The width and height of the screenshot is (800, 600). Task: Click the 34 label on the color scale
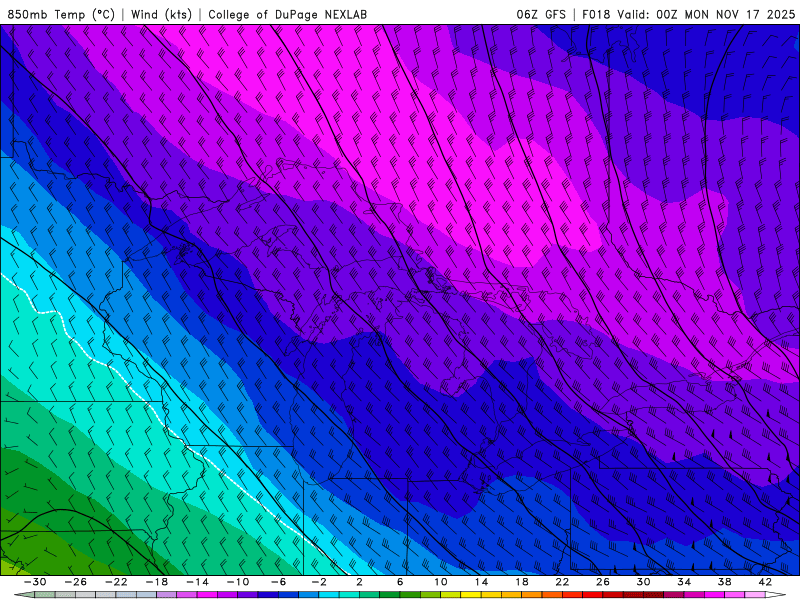click(684, 582)
